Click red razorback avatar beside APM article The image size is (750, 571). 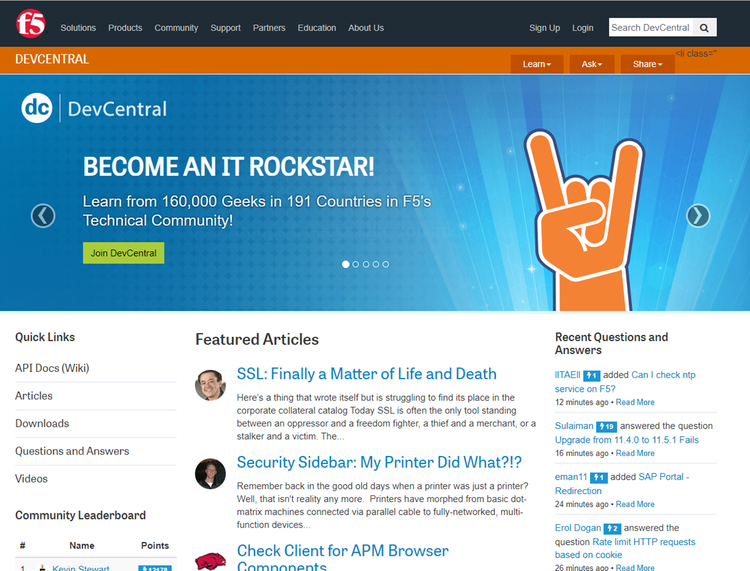point(210,560)
